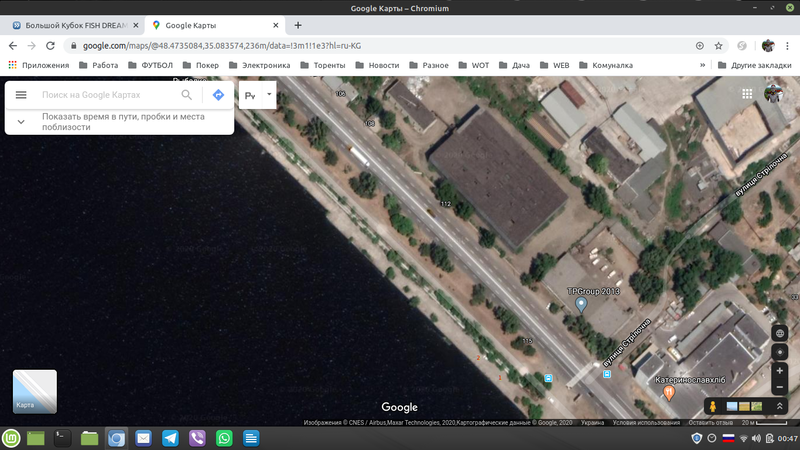Open Viber from the taskbar
Screen dimensions: 800x450
197,438
